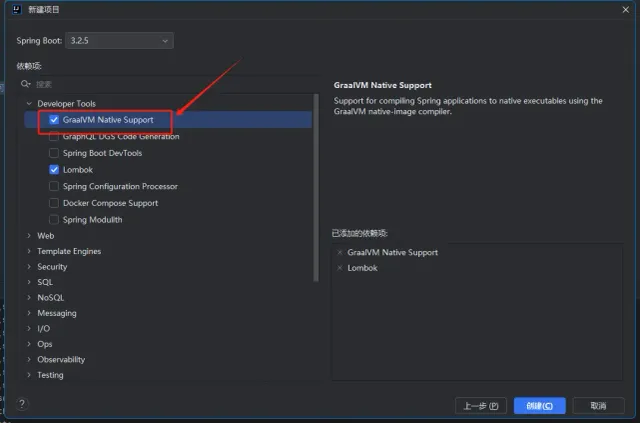
Task: Tick Spring Configuration Processor checkbox
Action: (x=54, y=186)
